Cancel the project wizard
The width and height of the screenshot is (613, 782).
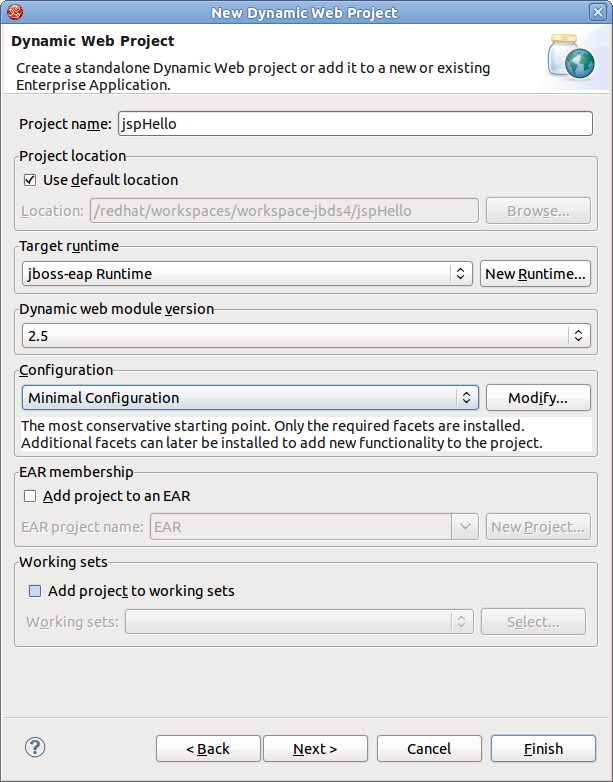click(x=428, y=749)
